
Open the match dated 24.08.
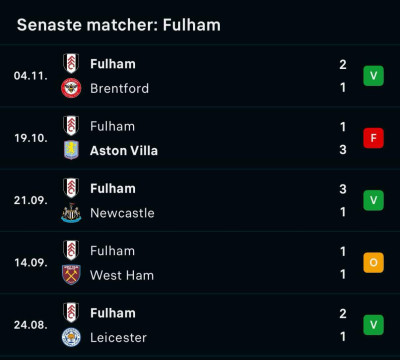tap(200, 325)
